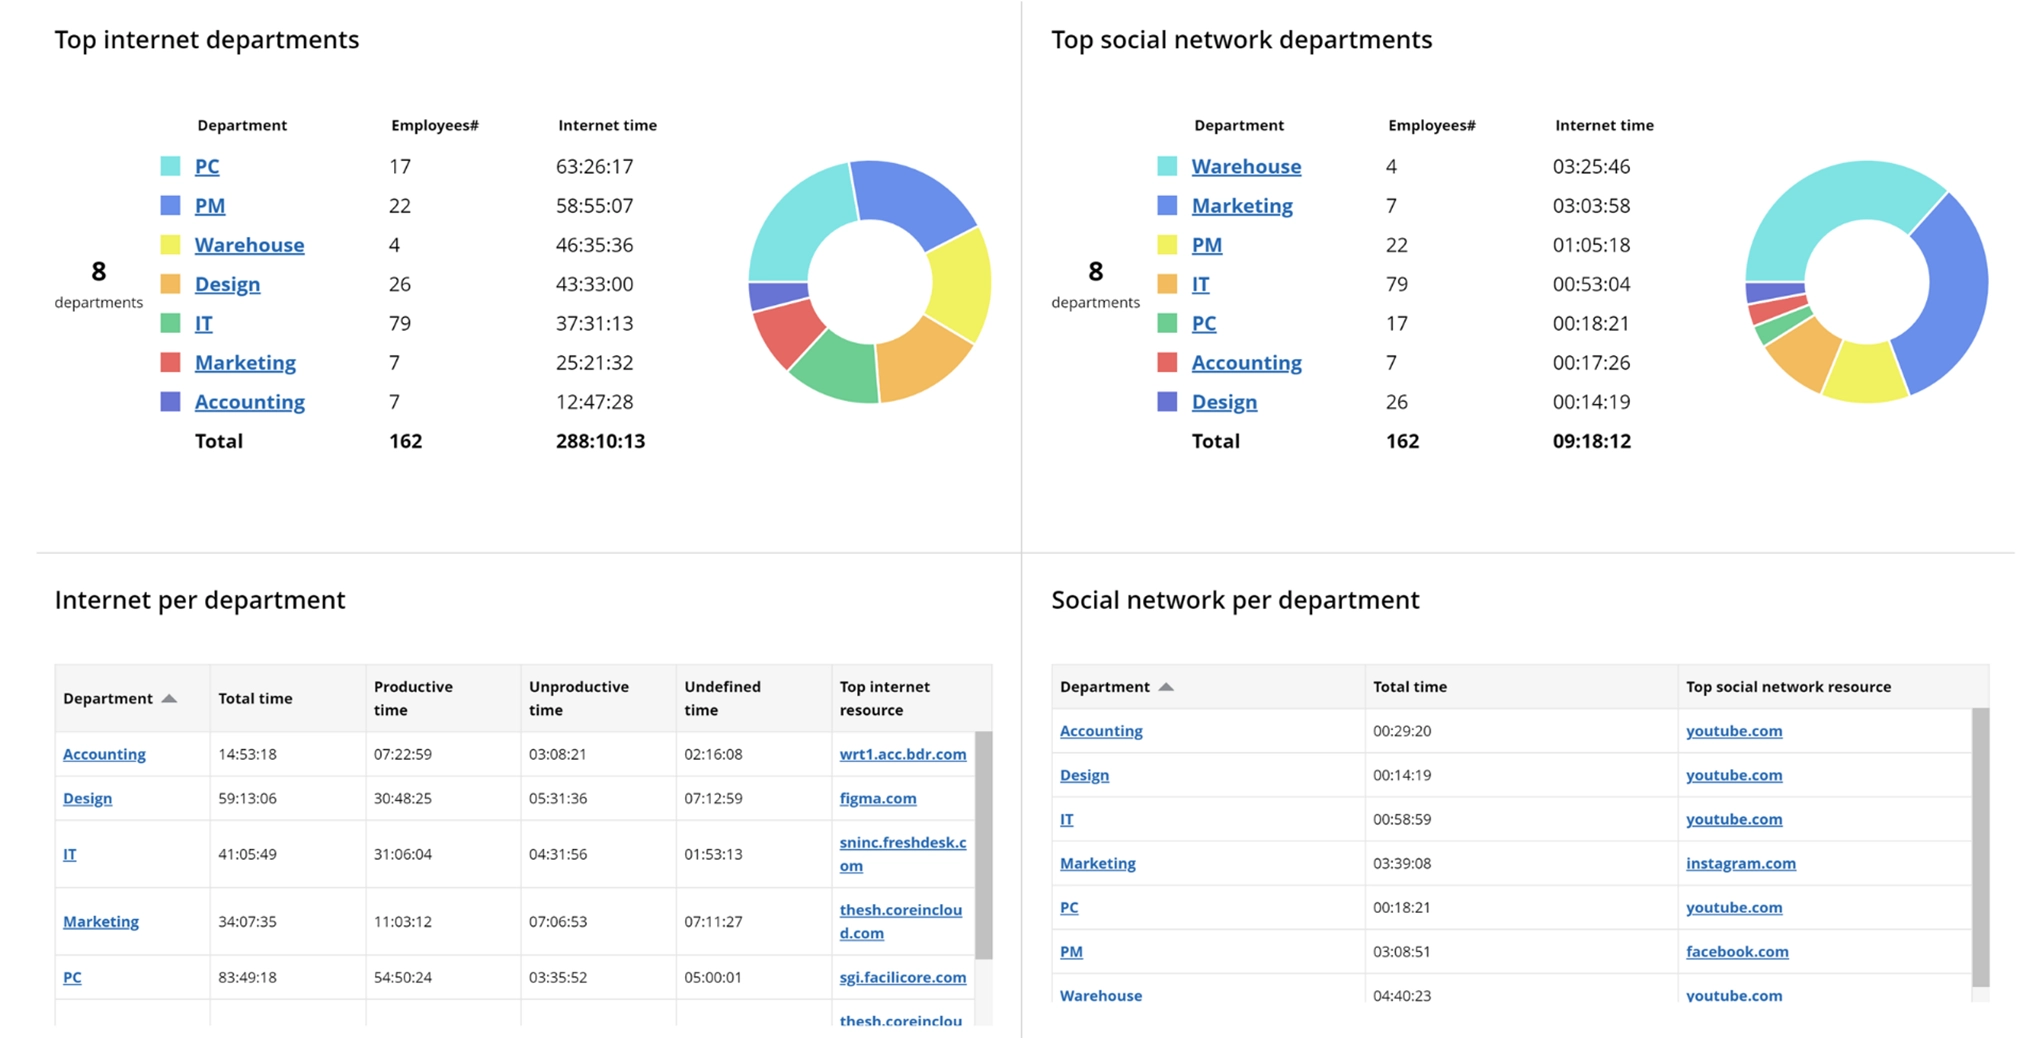
Task: Open sninc.freshdesk.com from the IT row
Action: pyautogui.click(x=901, y=853)
